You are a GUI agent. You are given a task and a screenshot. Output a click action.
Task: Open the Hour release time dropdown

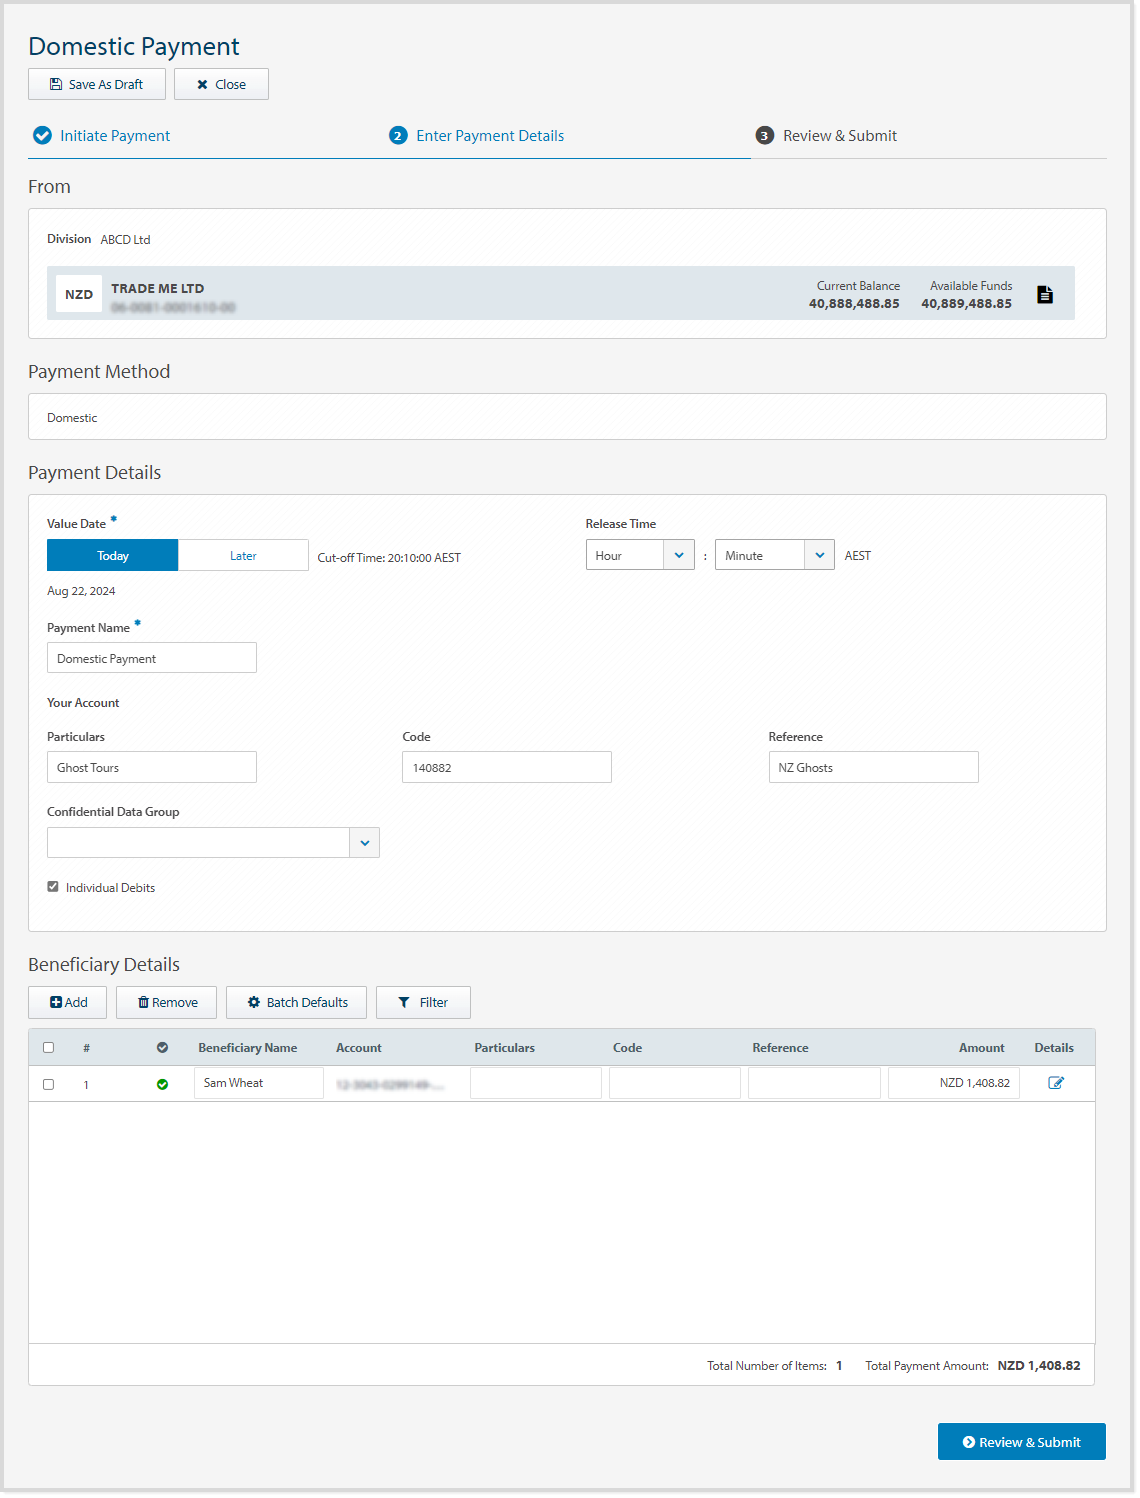[680, 554]
